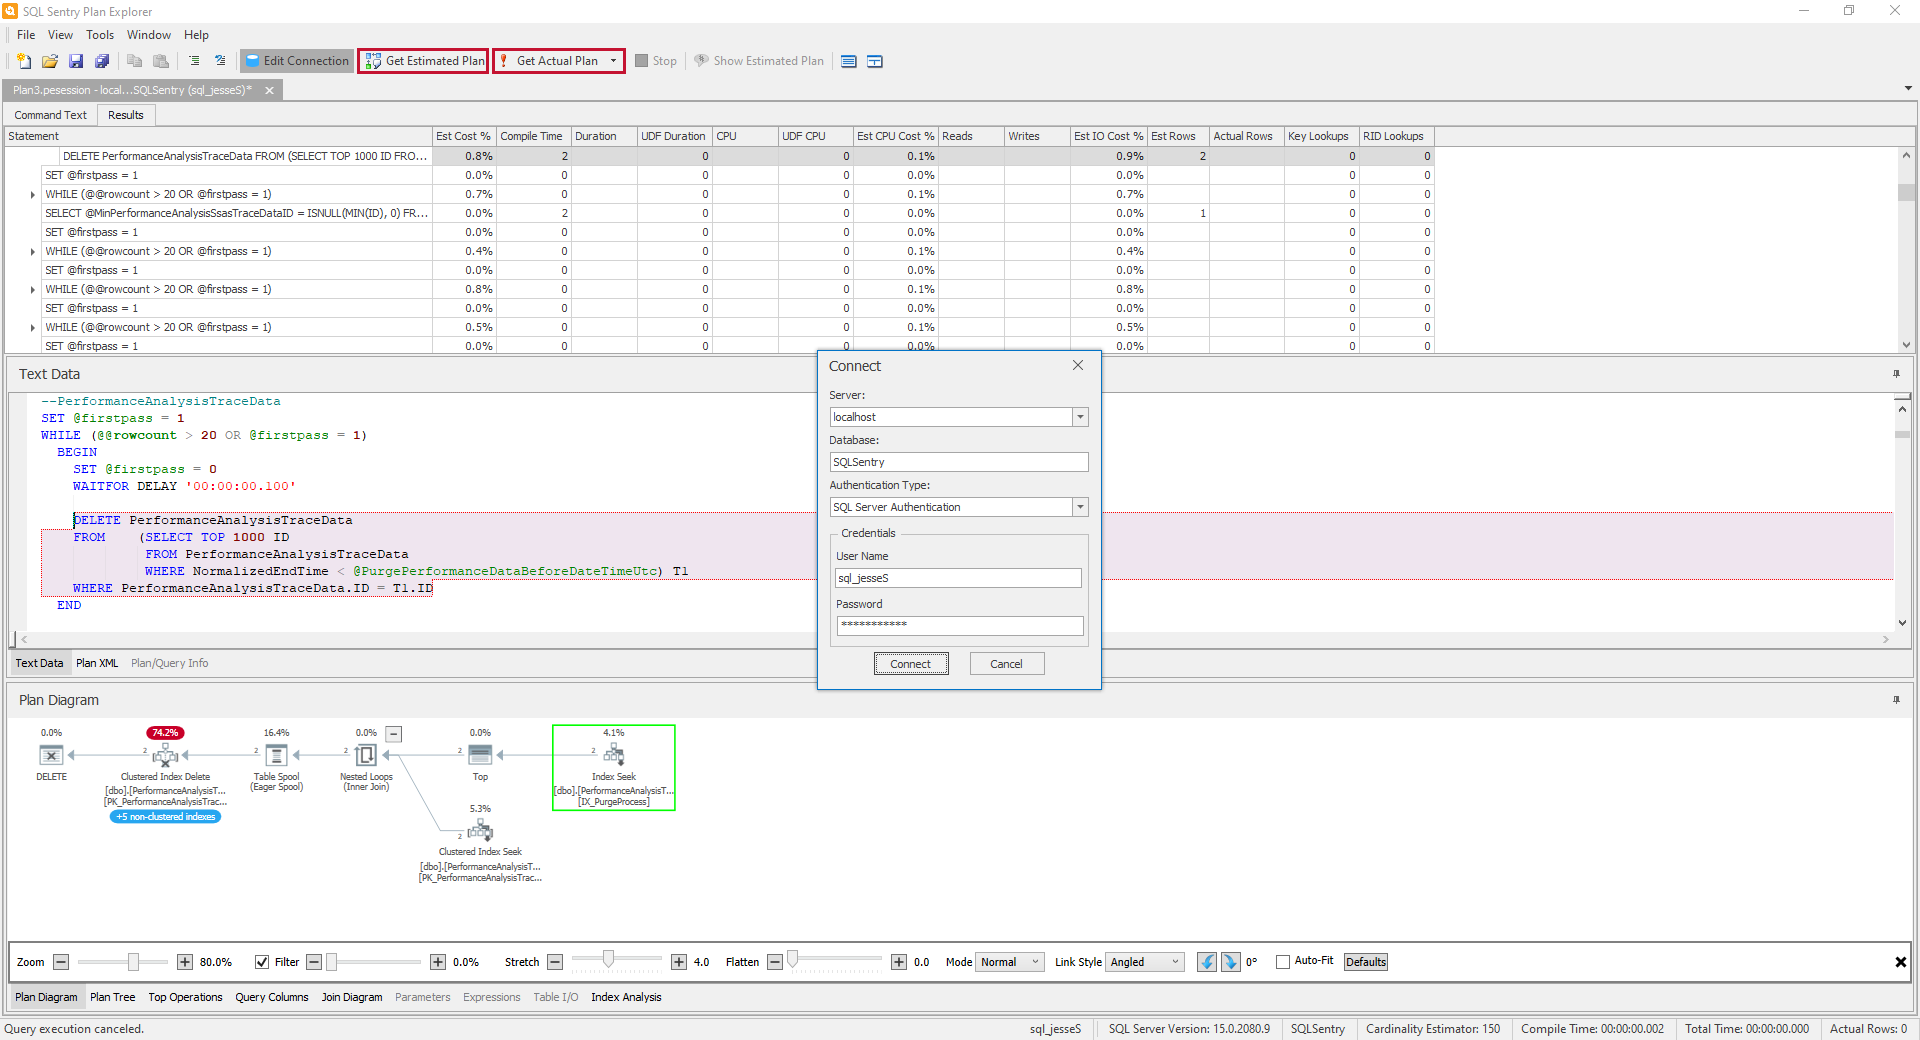This screenshot has height=1040, width=1920.
Task: Click the Save plan icon
Action: click(x=75, y=61)
